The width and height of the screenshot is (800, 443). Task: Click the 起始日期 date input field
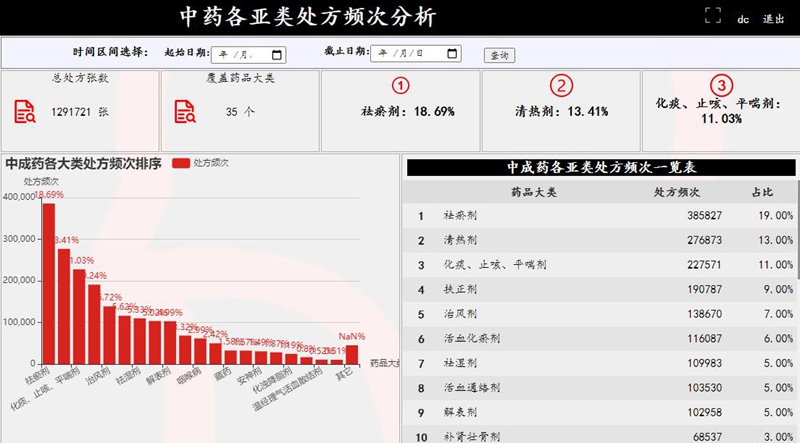tap(248, 55)
